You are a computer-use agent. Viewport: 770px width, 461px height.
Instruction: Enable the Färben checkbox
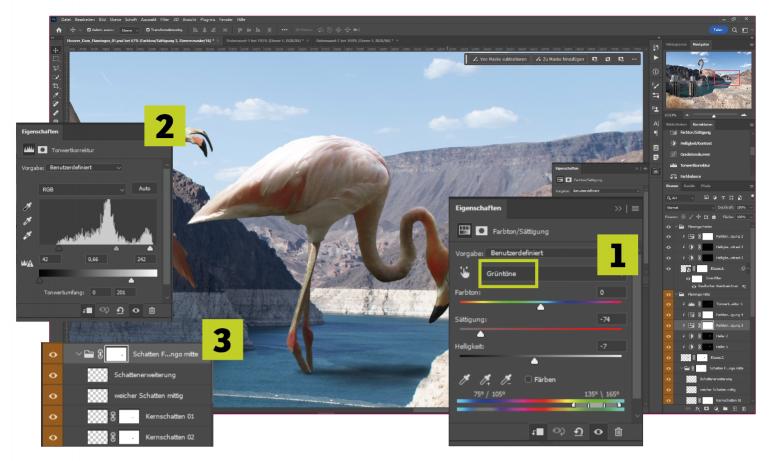pyautogui.click(x=528, y=379)
